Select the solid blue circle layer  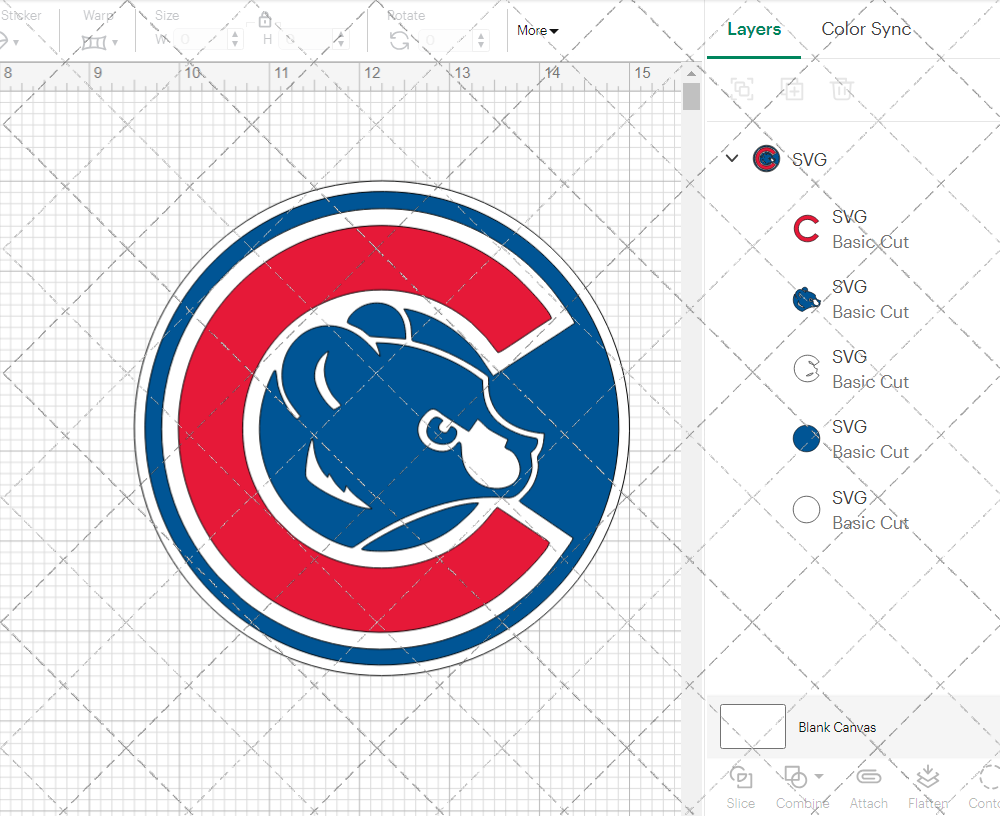pos(851,439)
